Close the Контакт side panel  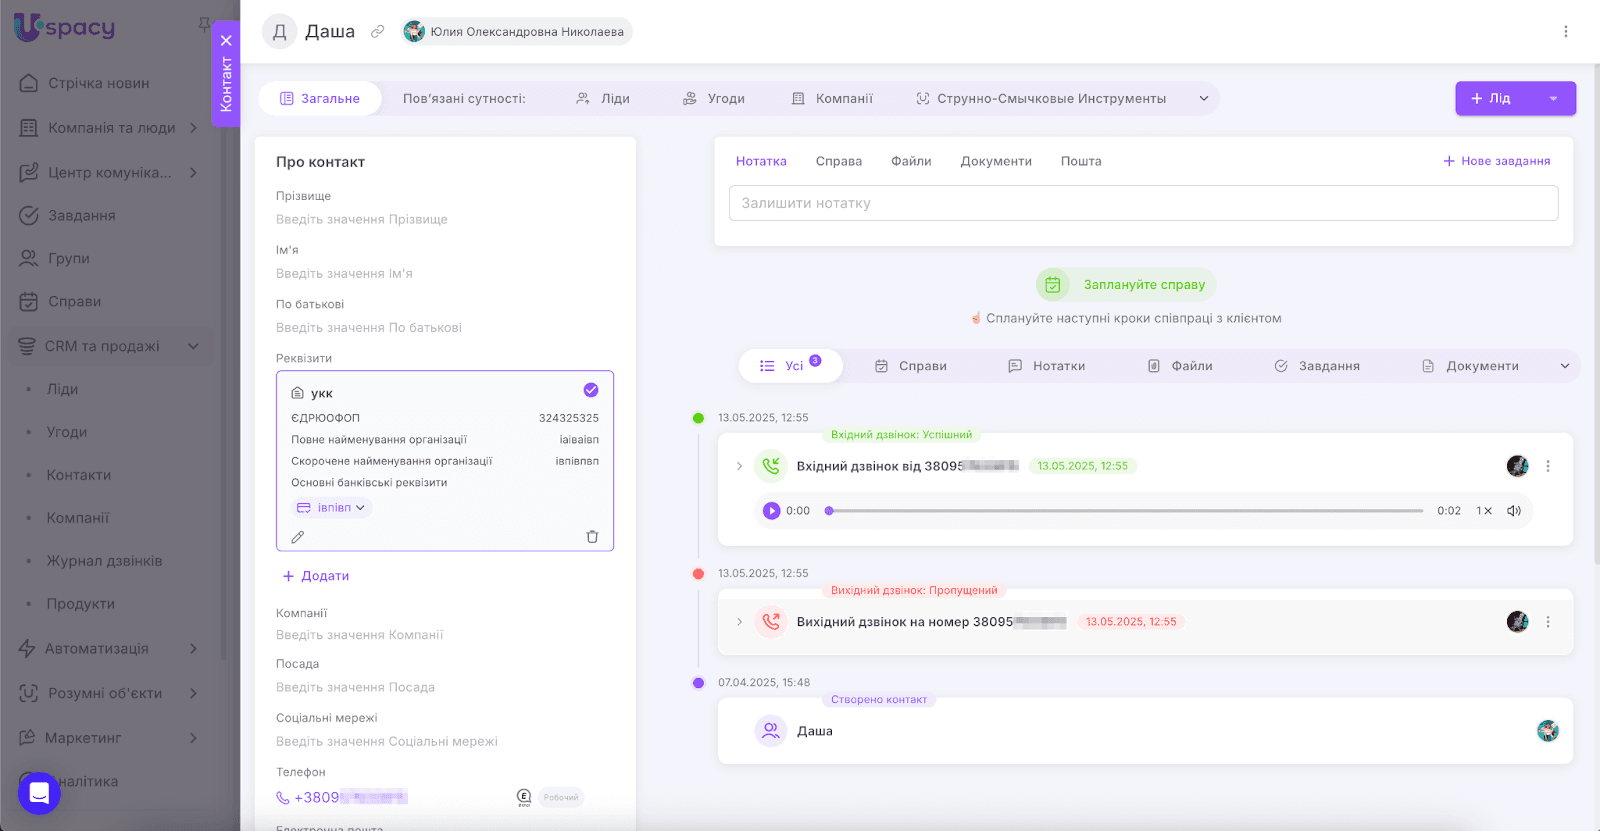click(x=226, y=41)
